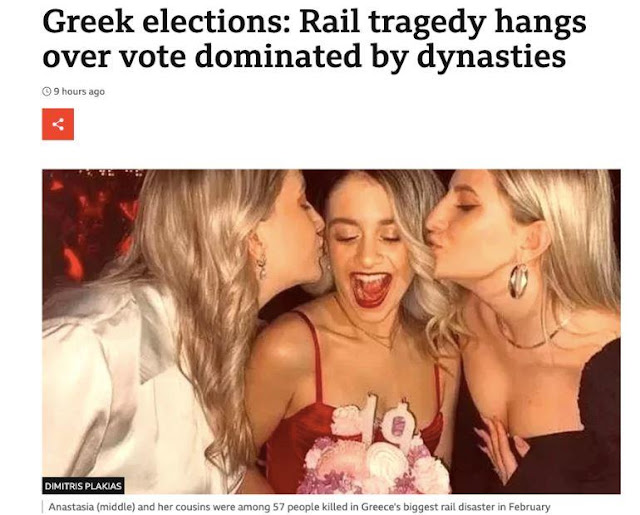
Task: Click the large hoop earring in the photo
Action: point(518,281)
